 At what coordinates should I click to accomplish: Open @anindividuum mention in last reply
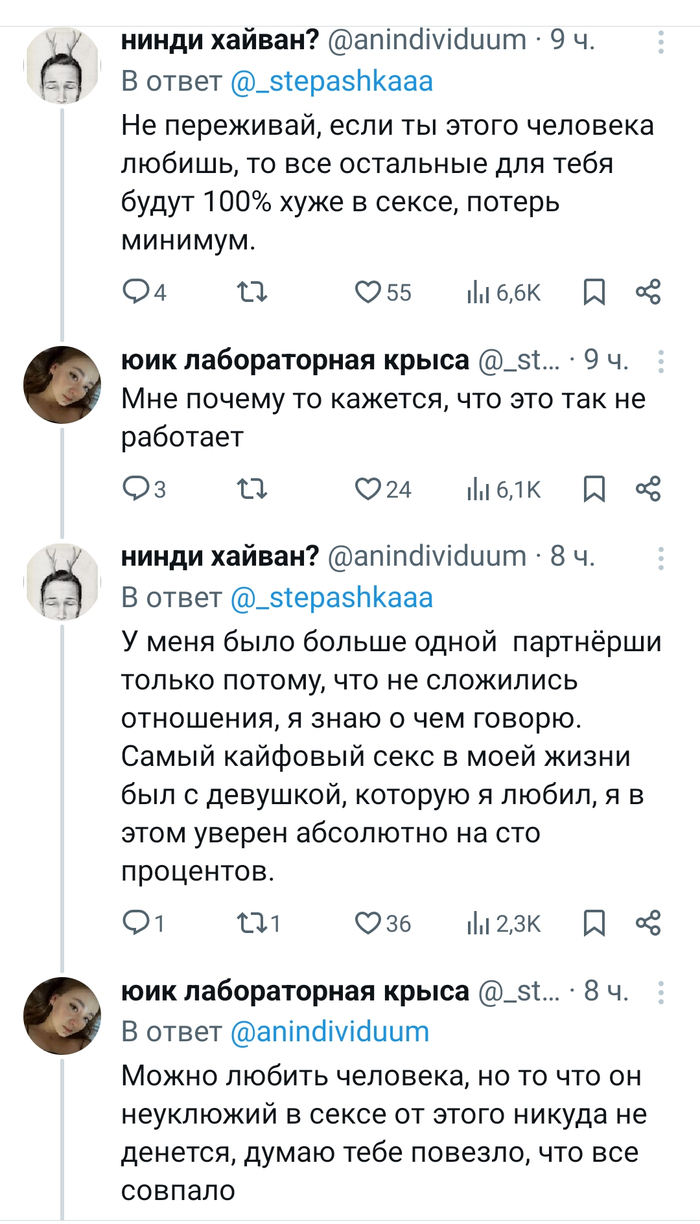click(x=330, y=1031)
